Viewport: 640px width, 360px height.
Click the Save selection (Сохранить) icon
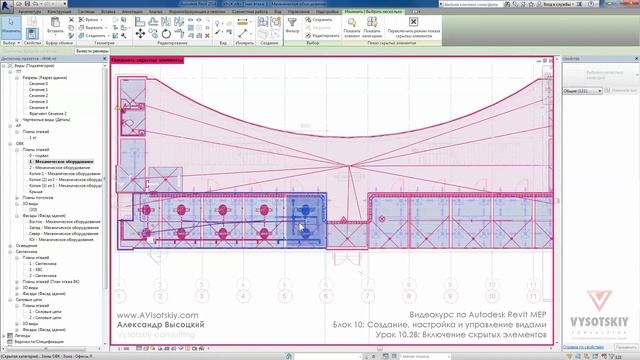[x=319, y=20]
